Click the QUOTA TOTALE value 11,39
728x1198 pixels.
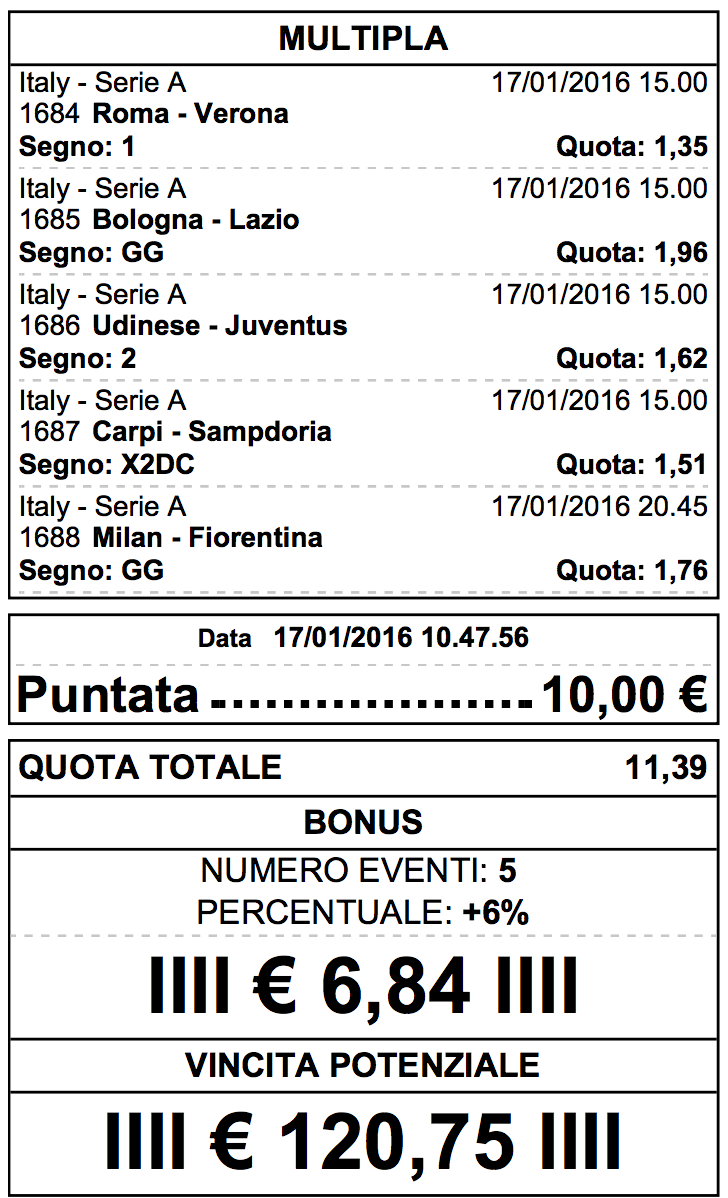pyautogui.click(x=666, y=768)
